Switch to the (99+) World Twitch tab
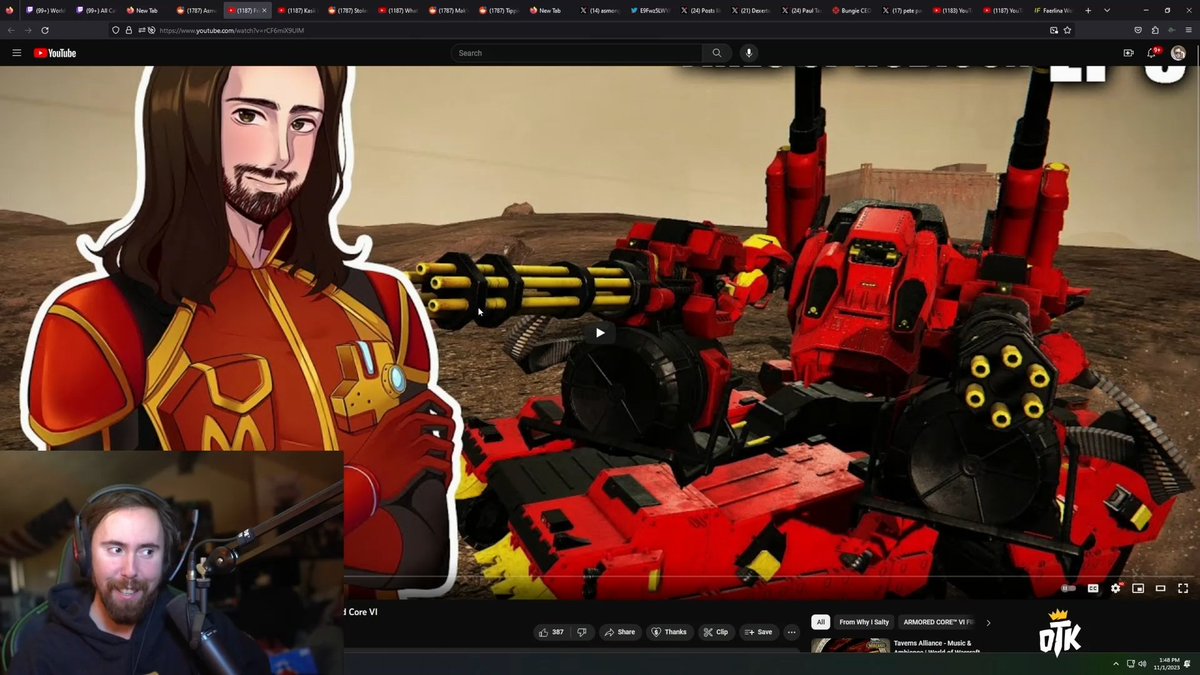1200x675 pixels. pyautogui.click(x=44, y=10)
